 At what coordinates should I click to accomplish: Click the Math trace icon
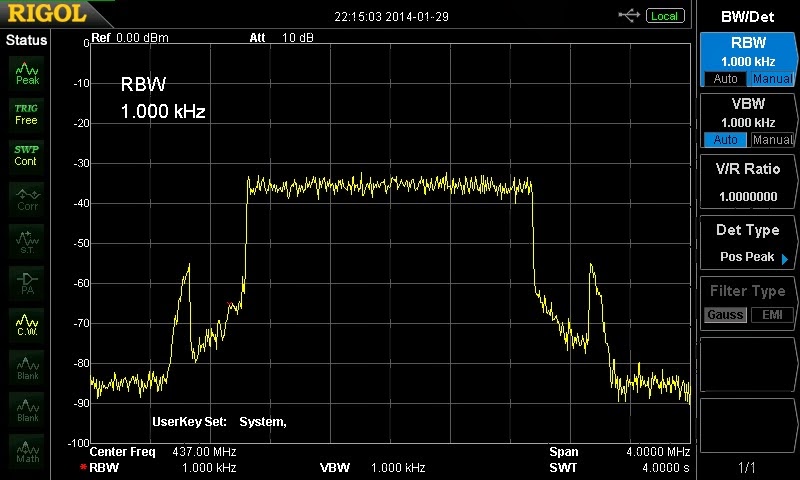(27, 451)
